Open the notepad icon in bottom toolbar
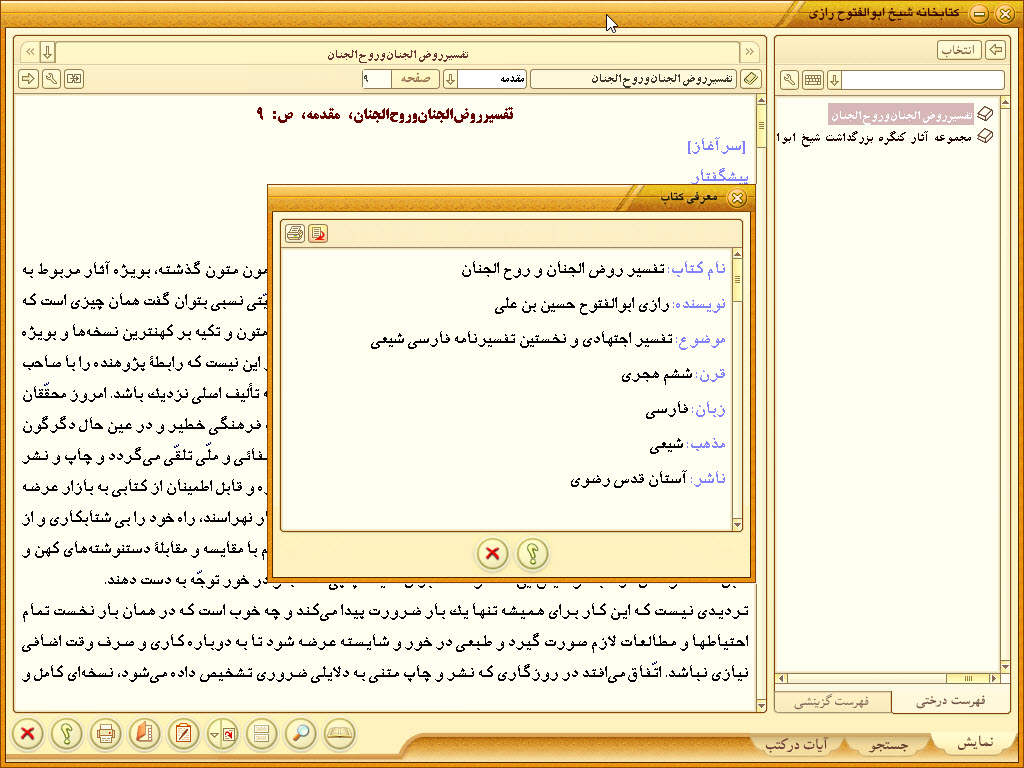Screen dimensions: 1024x768 [x=184, y=733]
